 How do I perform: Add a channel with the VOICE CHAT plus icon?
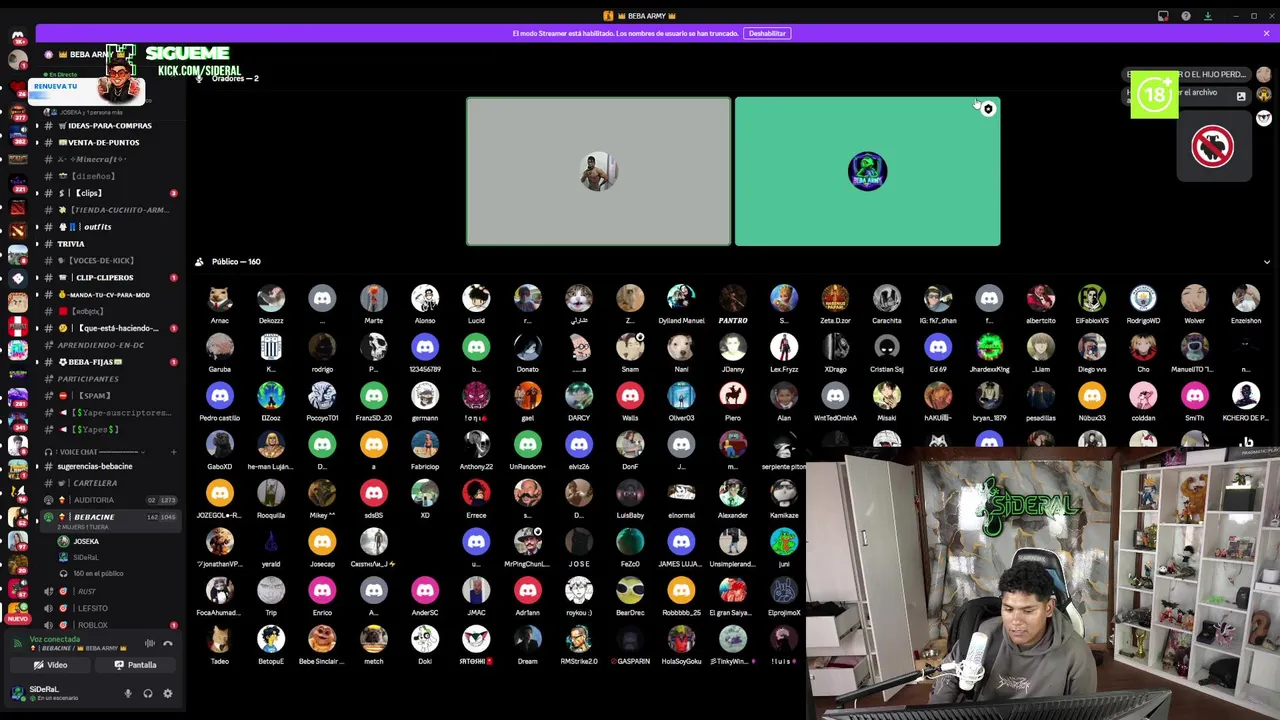[173, 452]
